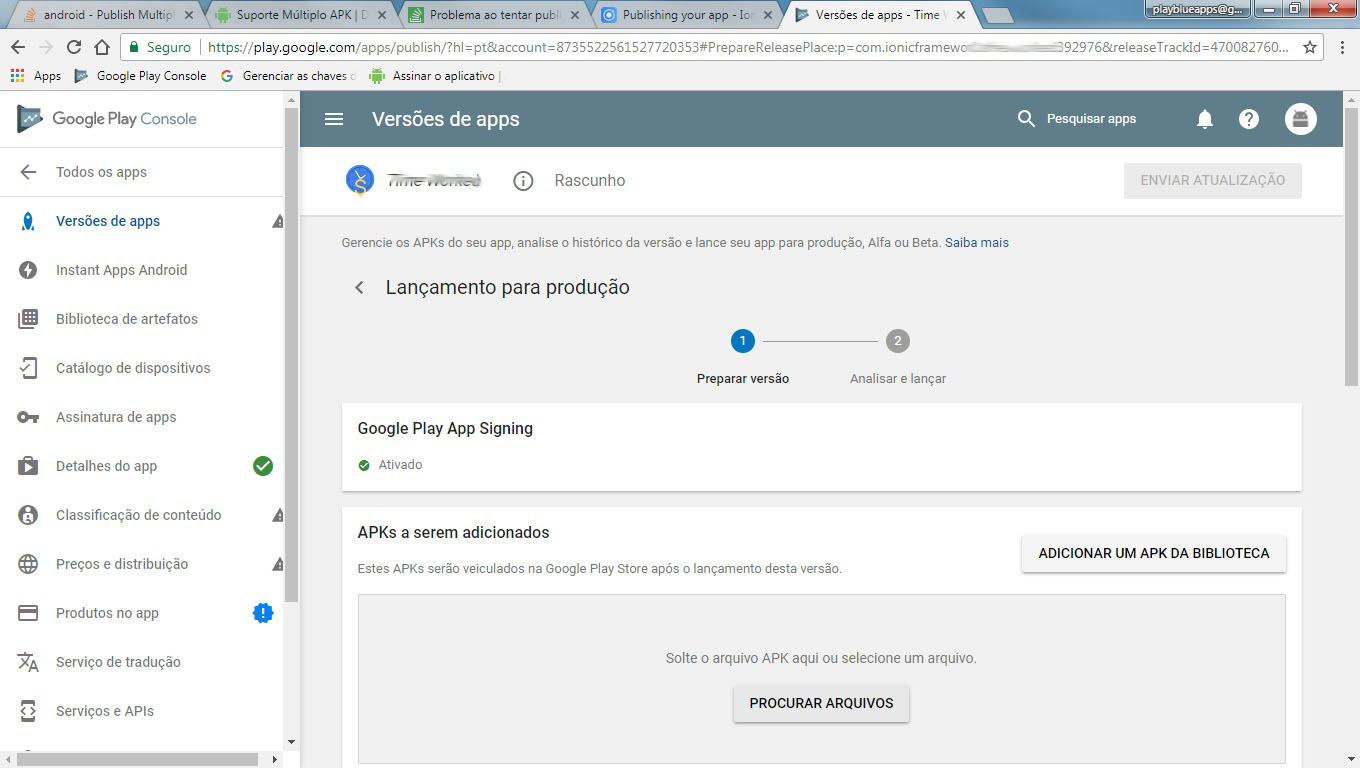Screen dimensions: 1360x768
Task: Click the Google Play Console logo
Action: 107,119
